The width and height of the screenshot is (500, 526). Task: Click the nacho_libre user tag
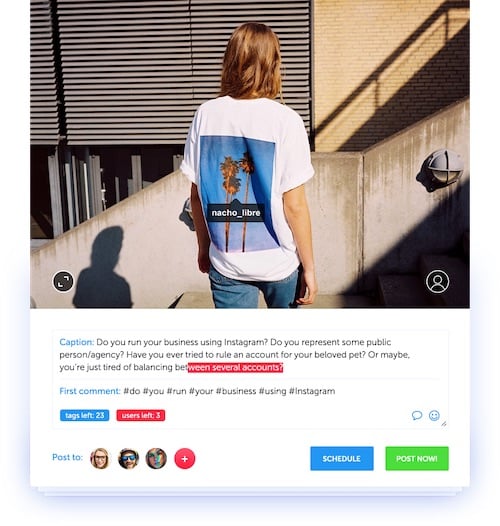(236, 213)
